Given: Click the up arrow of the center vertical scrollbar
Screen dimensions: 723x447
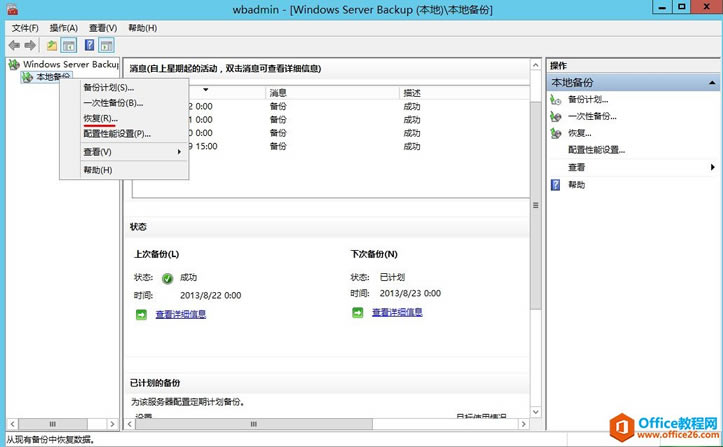Looking at the screenshot, I should [x=536, y=65].
